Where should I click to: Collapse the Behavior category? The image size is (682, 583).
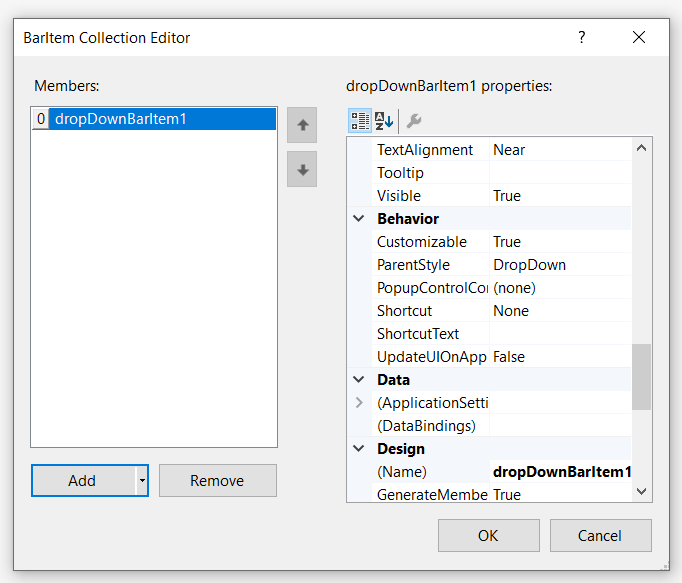point(359,218)
